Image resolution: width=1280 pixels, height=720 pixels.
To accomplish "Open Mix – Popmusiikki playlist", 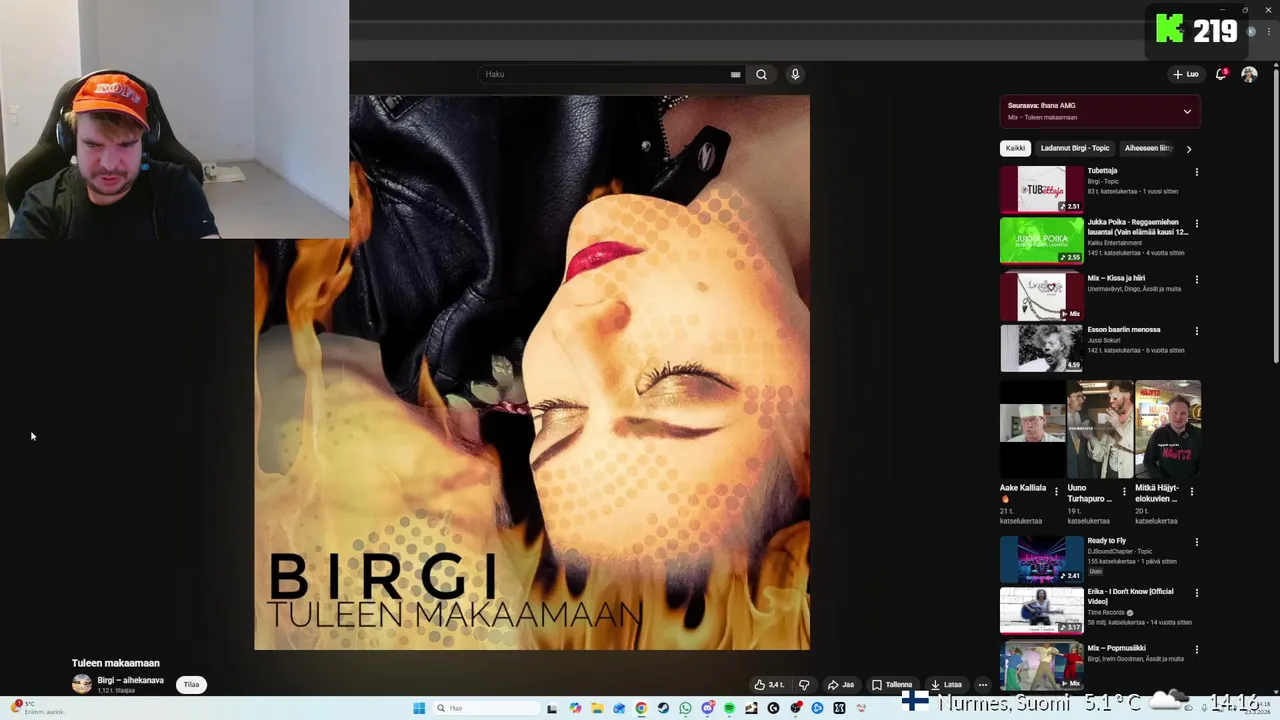I will [x=1041, y=665].
